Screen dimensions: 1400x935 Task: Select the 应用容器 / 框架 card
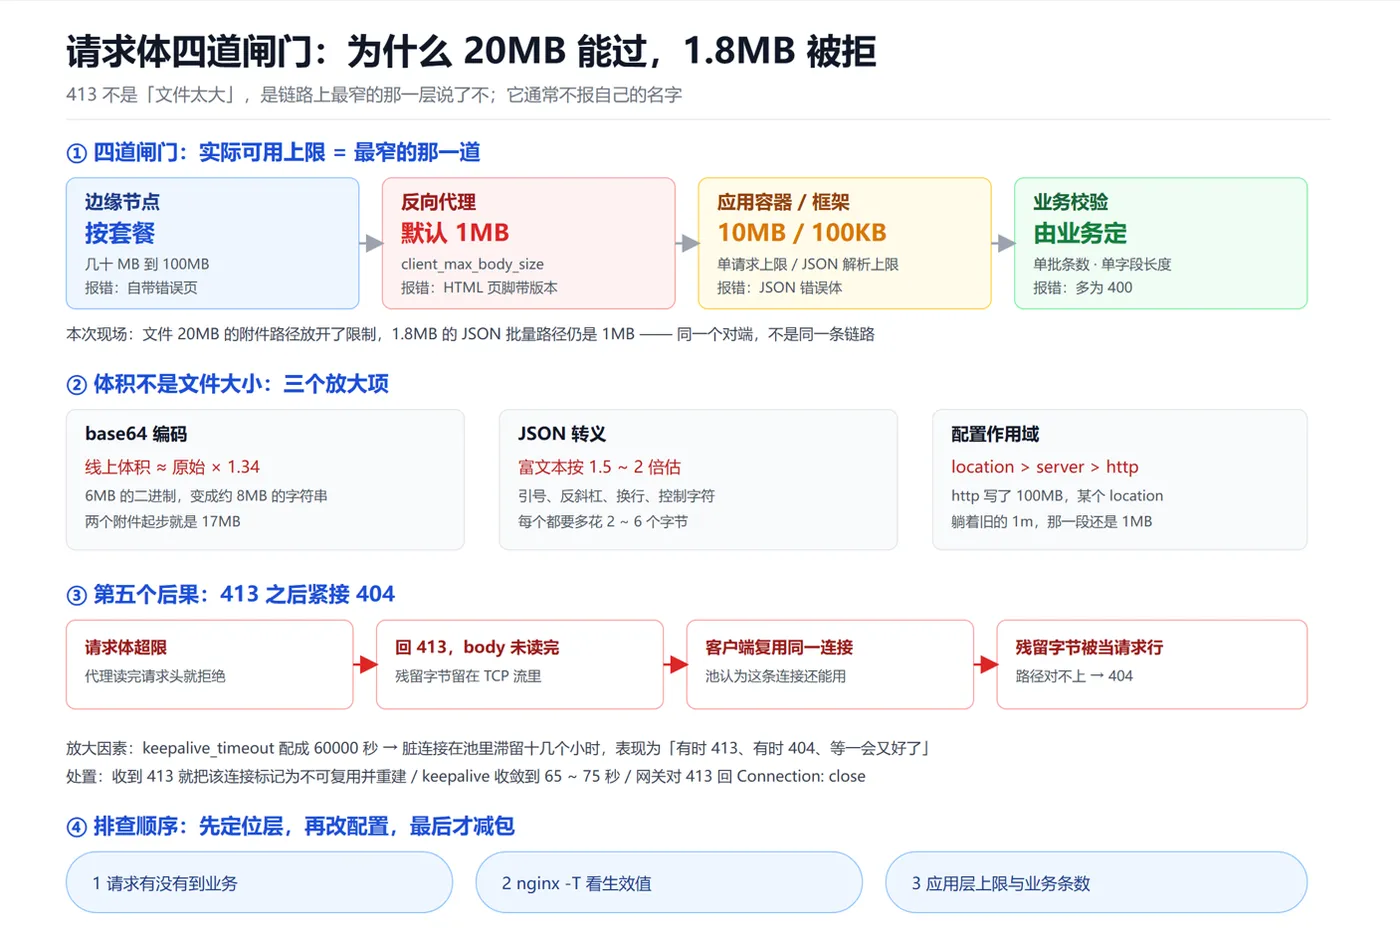click(x=844, y=243)
